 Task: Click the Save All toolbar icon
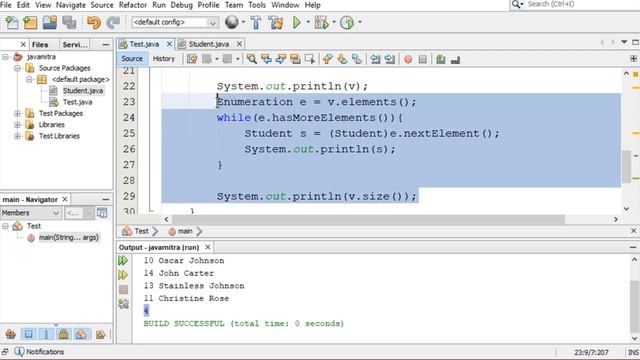coord(69,22)
